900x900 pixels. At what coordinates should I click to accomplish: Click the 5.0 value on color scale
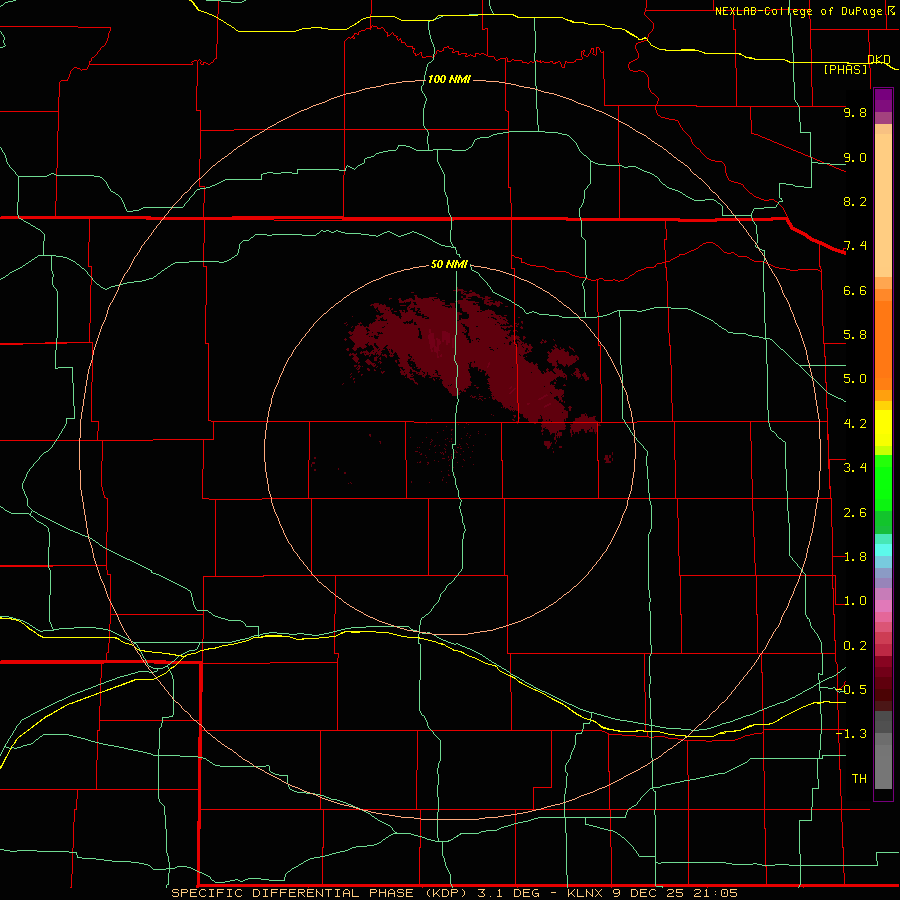click(855, 379)
